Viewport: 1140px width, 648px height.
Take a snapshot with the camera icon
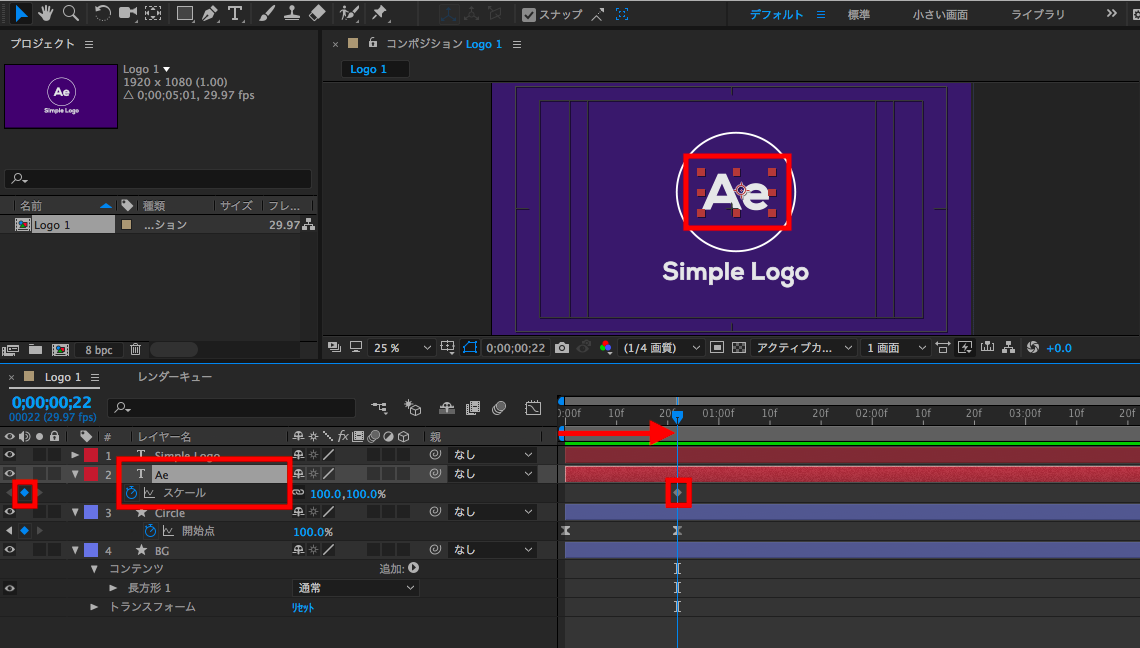coord(562,348)
